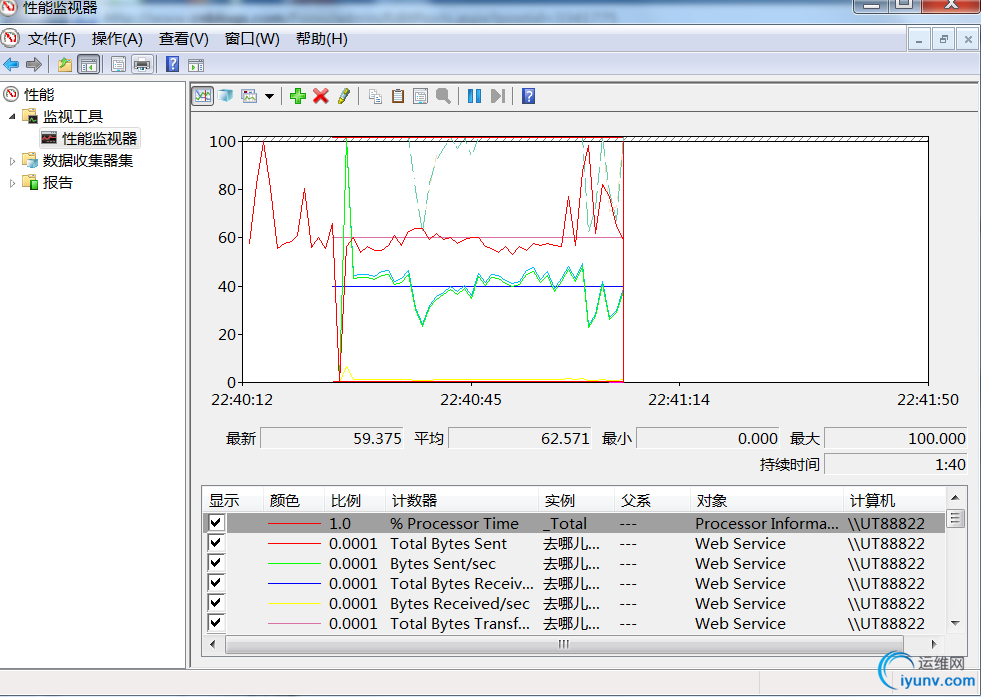Open Help from the console toolbar question-mark icon
Screen dimensions: 981x697
[172, 64]
